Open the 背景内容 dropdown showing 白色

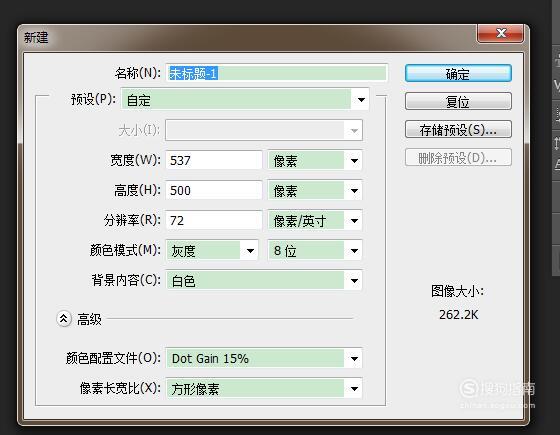click(x=264, y=281)
